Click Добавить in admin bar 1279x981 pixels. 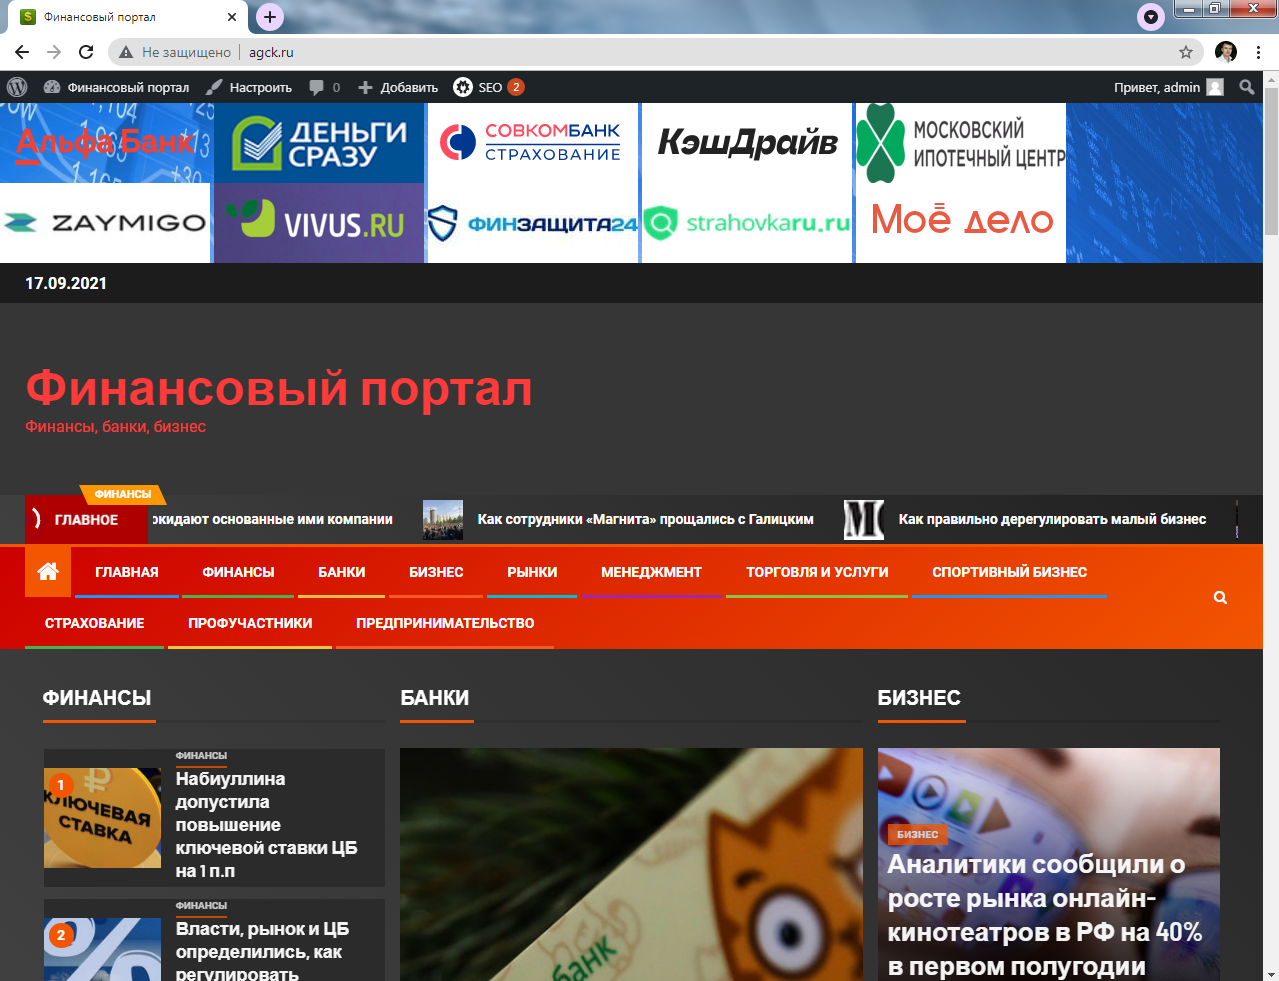(398, 87)
